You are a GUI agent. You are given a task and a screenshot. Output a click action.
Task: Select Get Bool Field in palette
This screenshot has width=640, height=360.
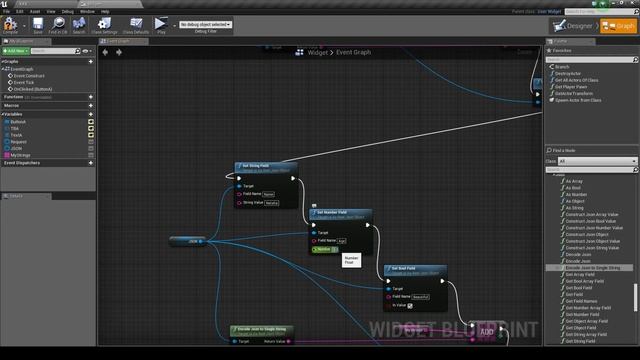[x=578, y=288]
